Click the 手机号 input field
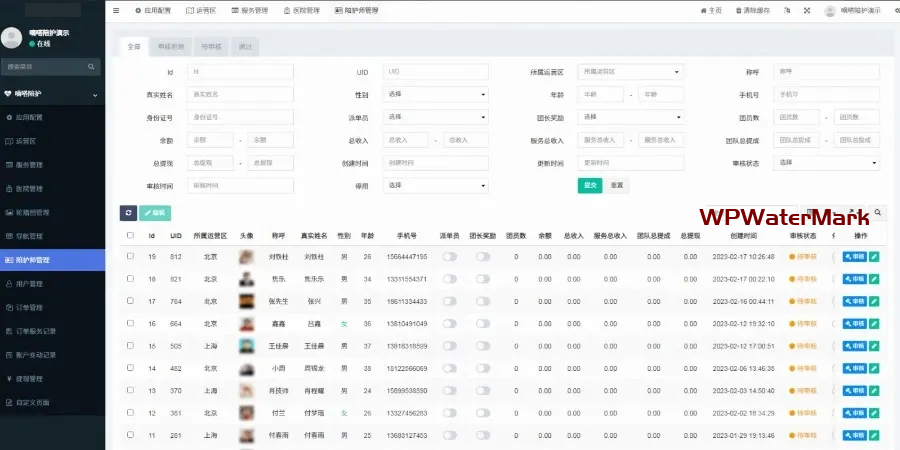 [x=827, y=95]
